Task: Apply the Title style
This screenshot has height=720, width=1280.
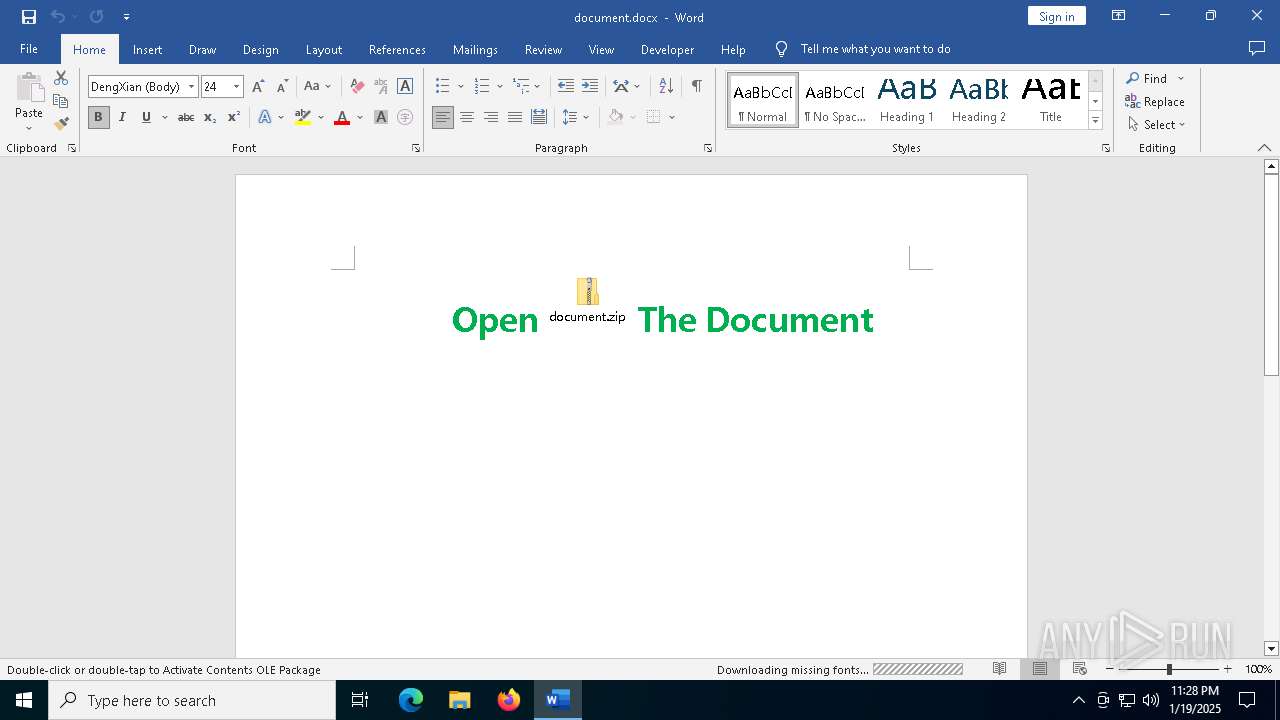Action: [1051, 100]
